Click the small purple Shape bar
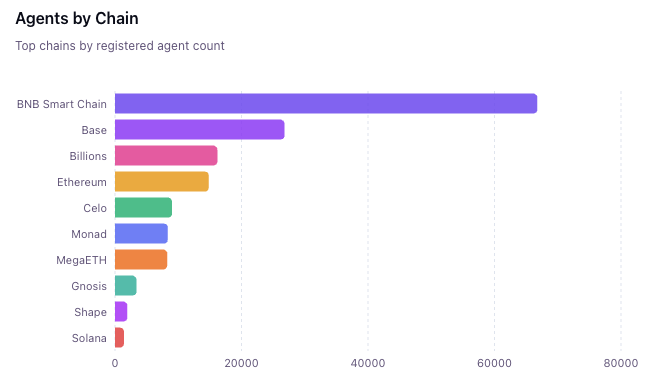Screen dimensions: 655x391 click(121, 312)
